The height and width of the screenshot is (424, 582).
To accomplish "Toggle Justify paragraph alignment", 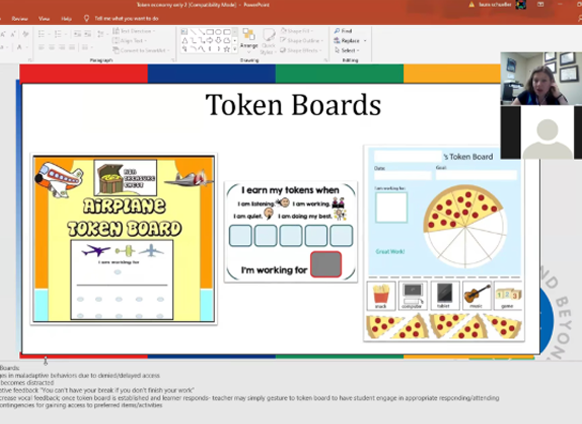I will (x=72, y=47).
